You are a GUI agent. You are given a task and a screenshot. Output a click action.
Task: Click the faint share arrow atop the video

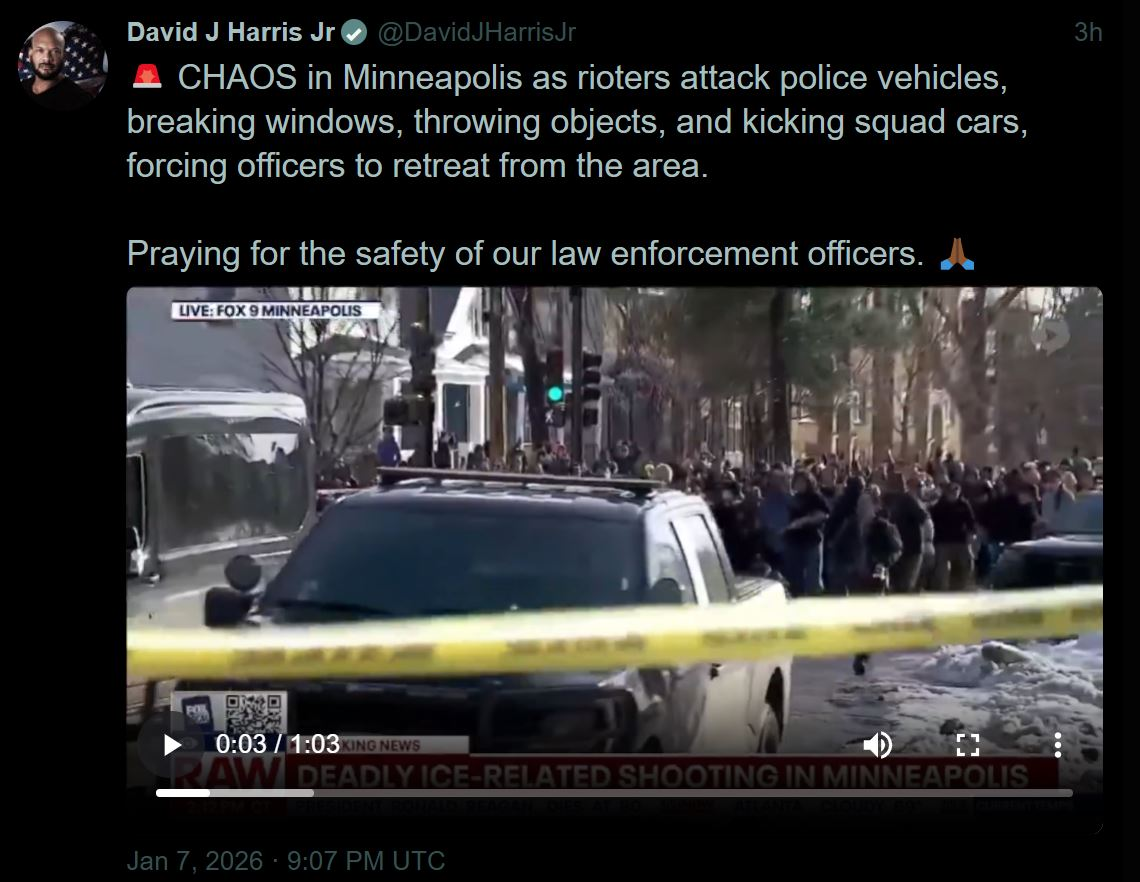(1051, 334)
